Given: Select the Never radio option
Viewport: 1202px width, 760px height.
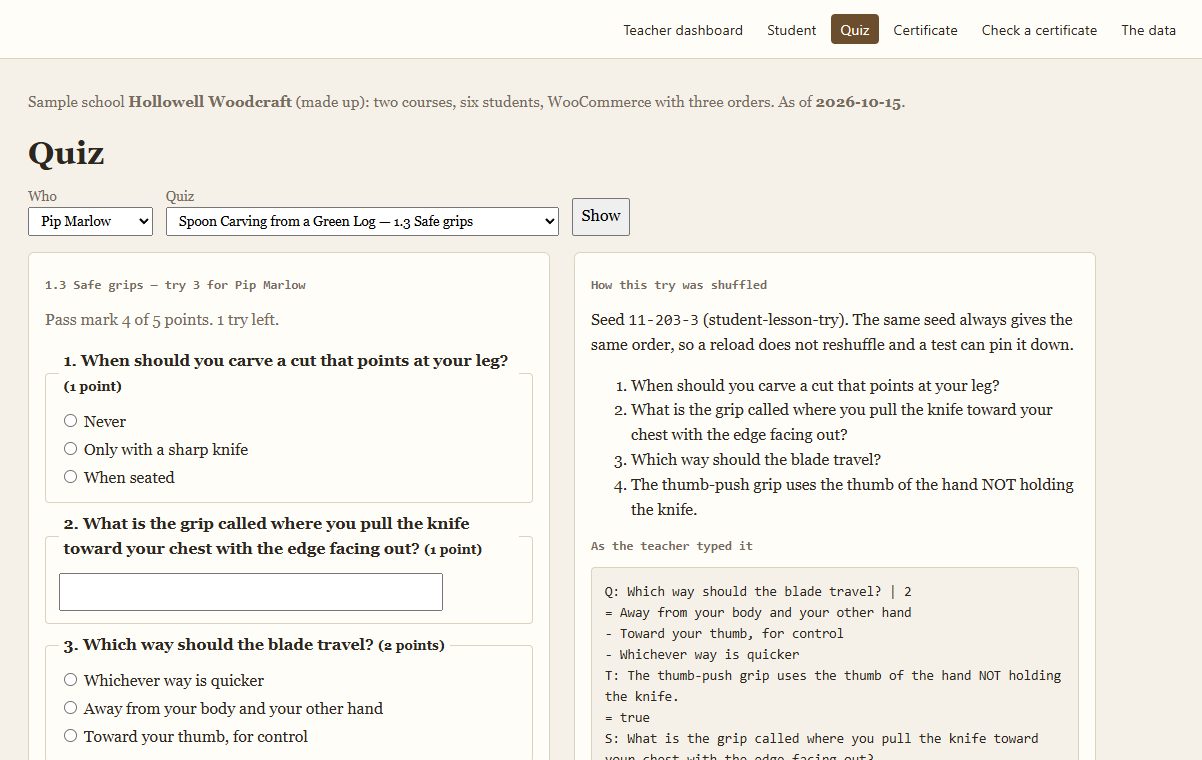Looking at the screenshot, I should tap(70, 421).
